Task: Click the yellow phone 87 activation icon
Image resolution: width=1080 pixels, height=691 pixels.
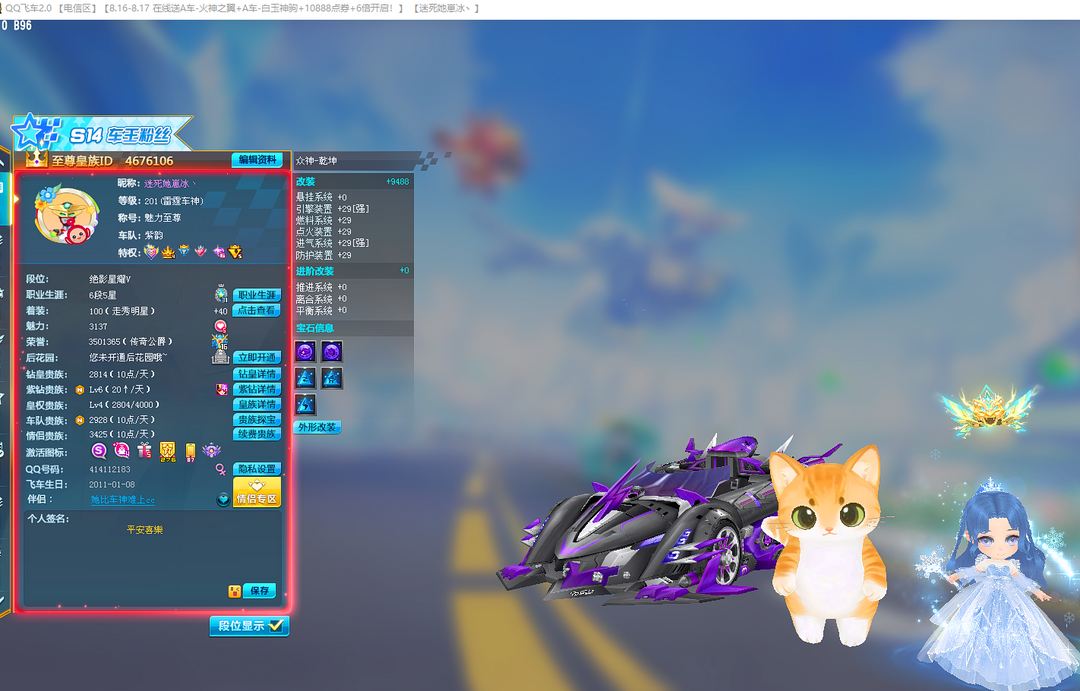Action: pos(190,452)
